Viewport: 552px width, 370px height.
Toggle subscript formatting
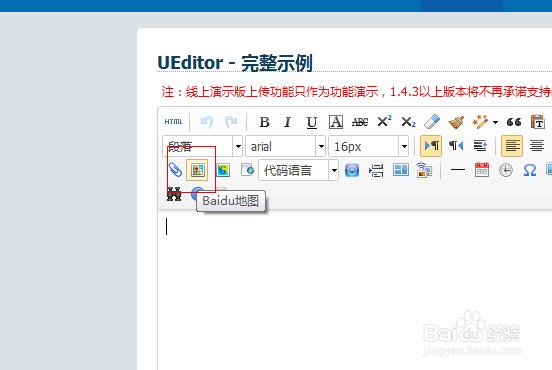[x=408, y=122]
